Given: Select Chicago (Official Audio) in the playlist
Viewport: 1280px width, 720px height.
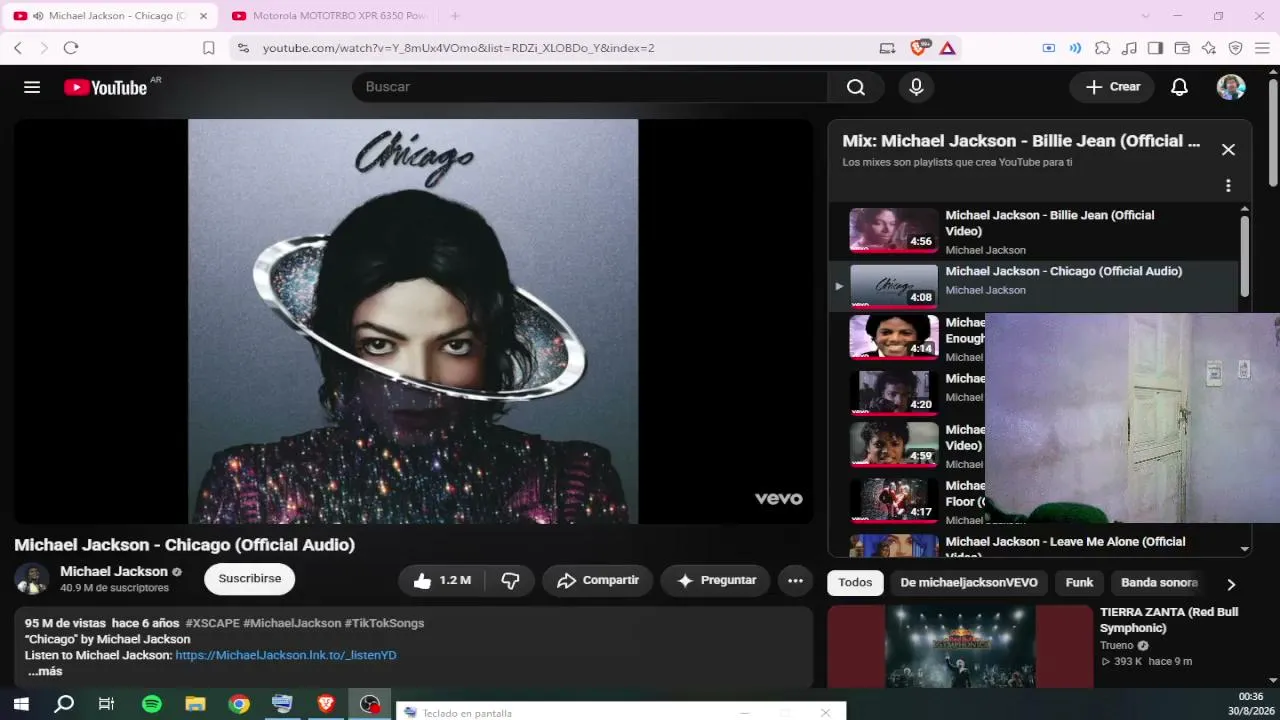Looking at the screenshot, I should coord(1034,286).
